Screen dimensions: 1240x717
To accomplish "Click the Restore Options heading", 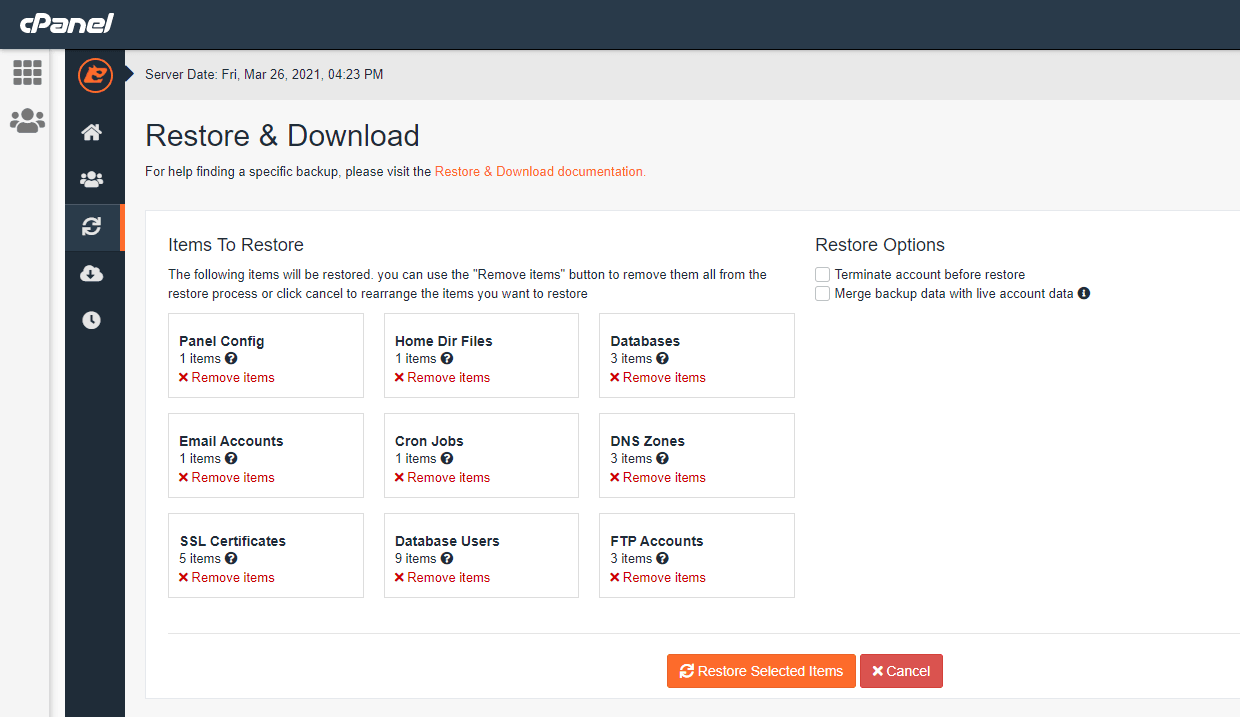I will [x=880, y=245].
